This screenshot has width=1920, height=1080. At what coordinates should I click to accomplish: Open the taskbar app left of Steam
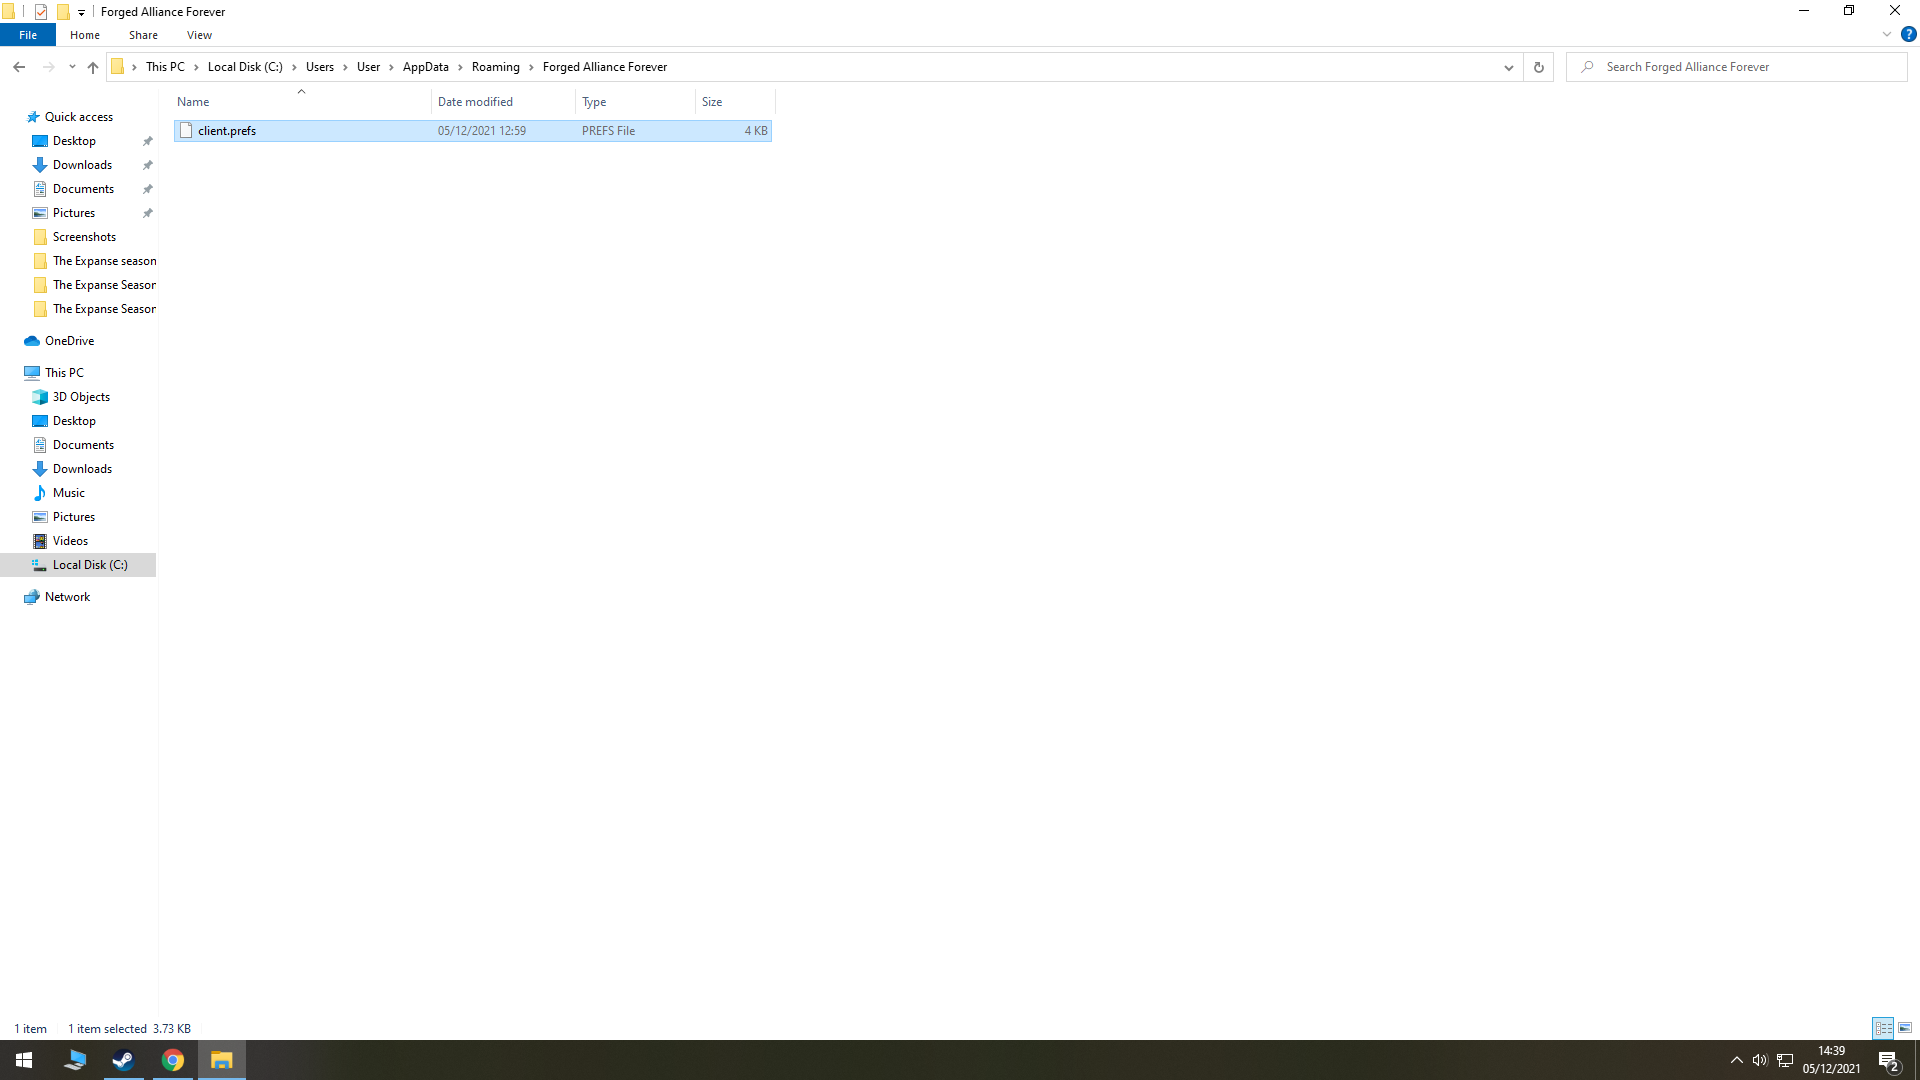click(x=75, y=1060)
